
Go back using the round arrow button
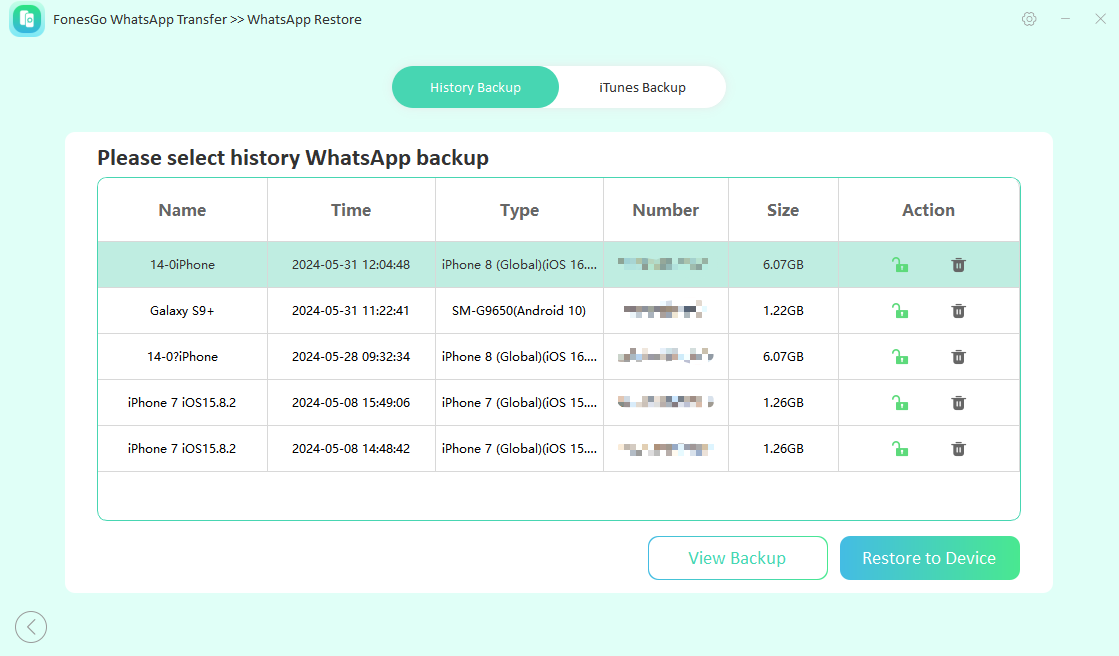[31, 627]
